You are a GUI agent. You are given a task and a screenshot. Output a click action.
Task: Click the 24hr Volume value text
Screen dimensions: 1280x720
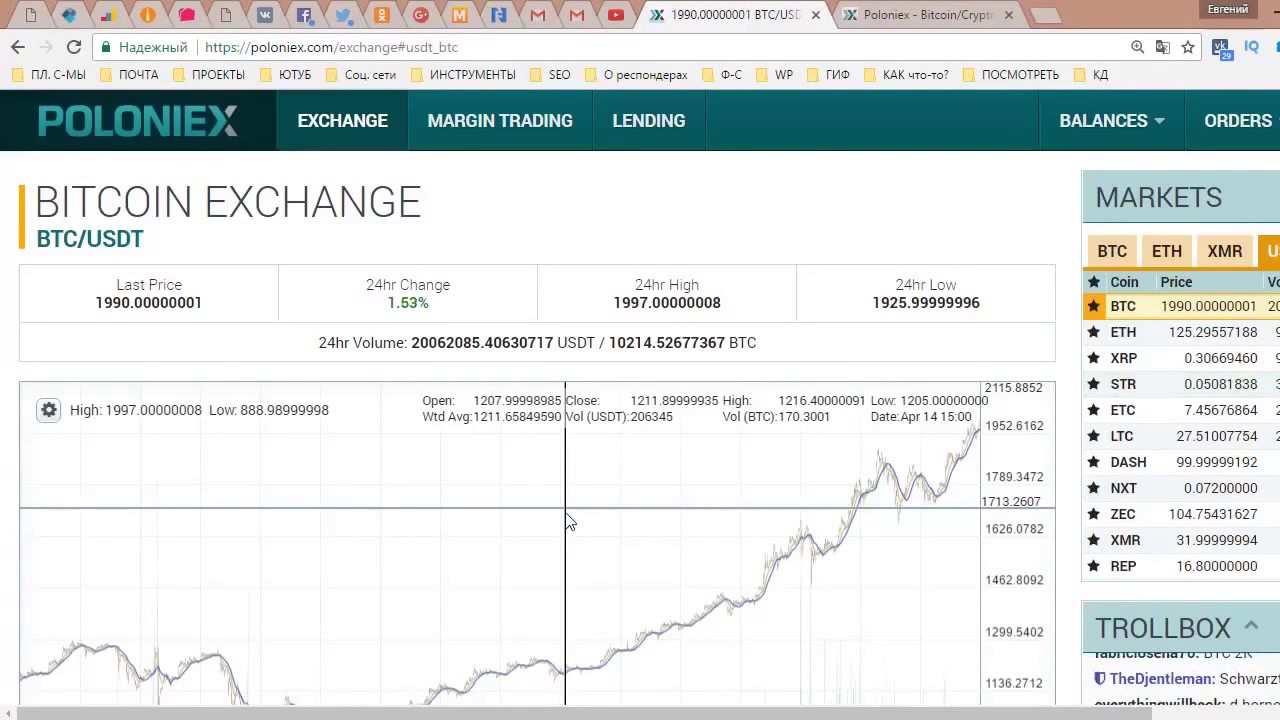(537, 343)
